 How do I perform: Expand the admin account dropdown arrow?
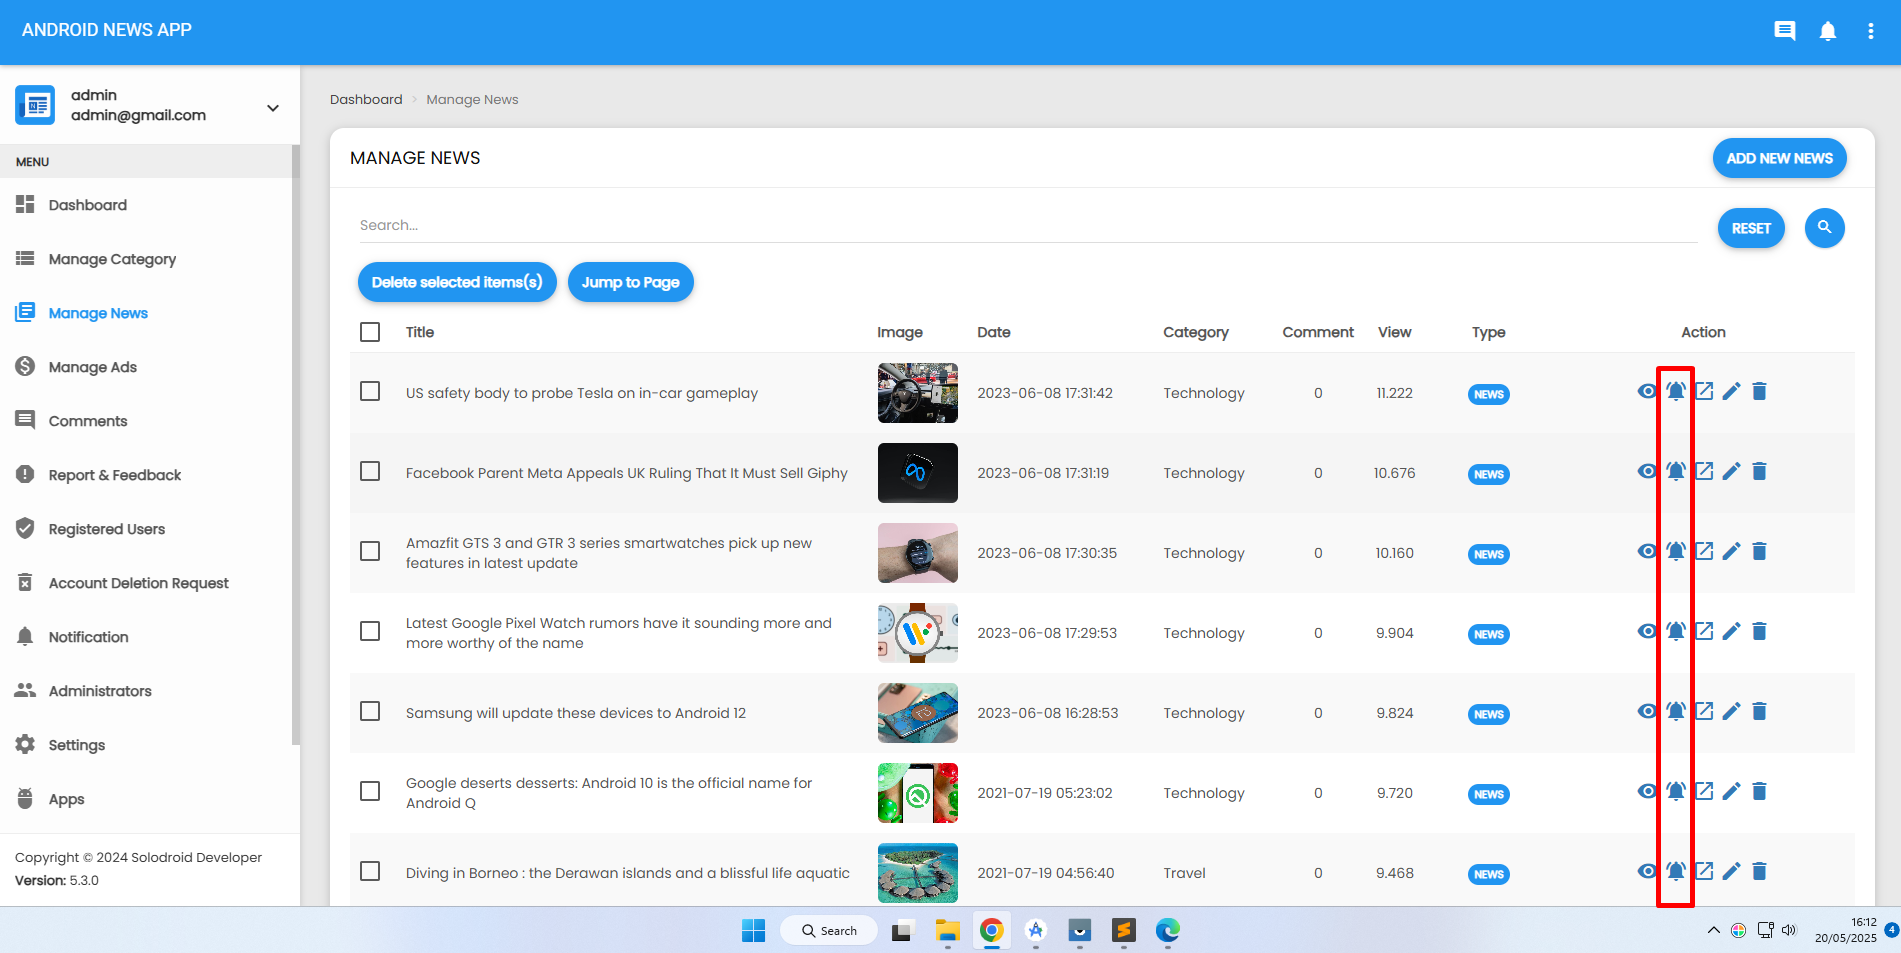point(272,108)
